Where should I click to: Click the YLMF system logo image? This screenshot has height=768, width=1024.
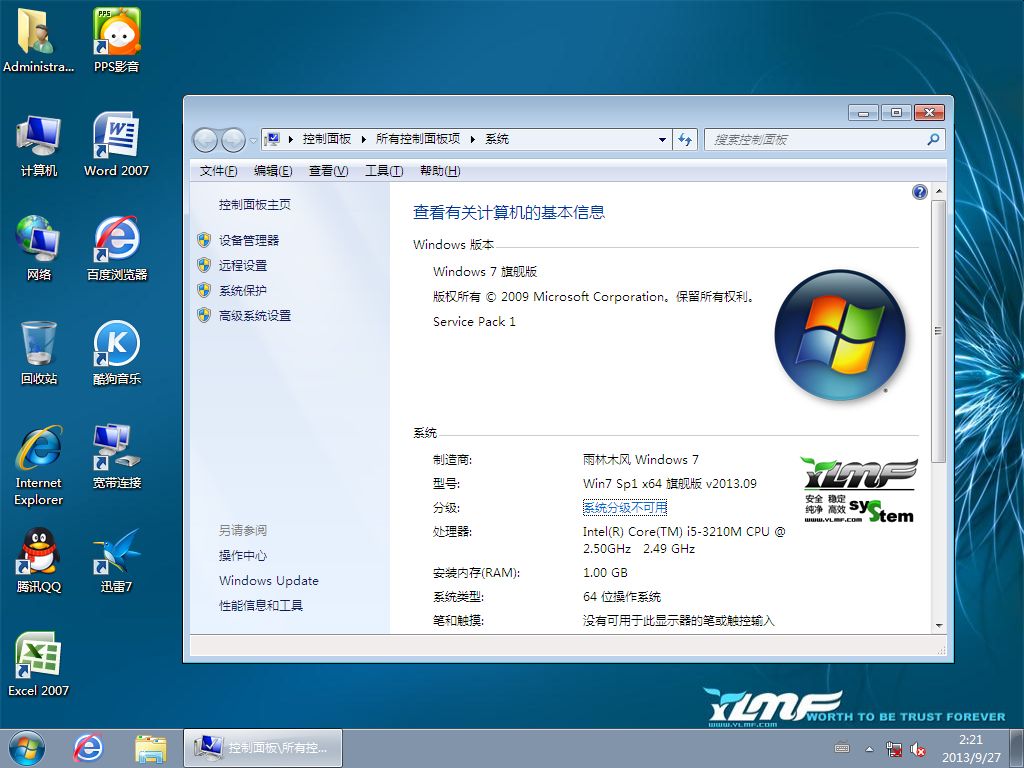858,490
